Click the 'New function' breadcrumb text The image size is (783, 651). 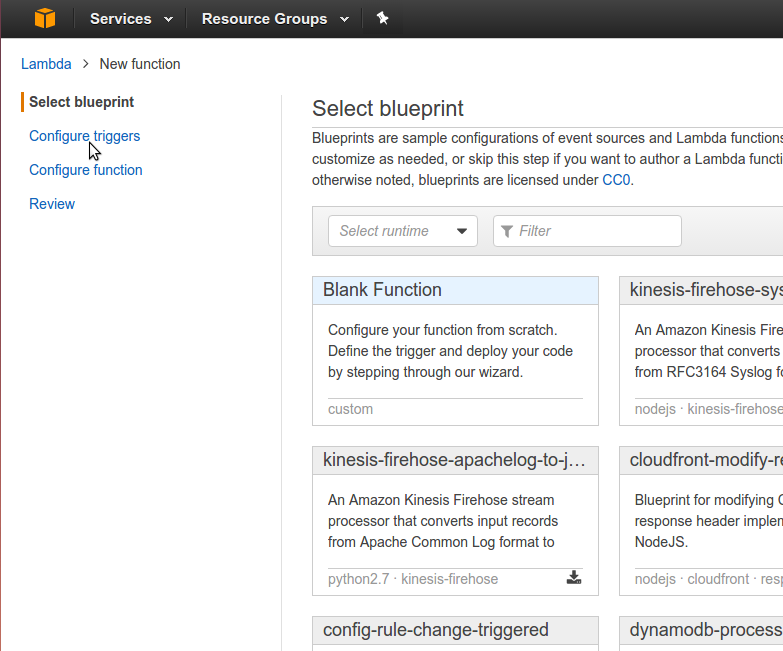tap(140, 64)
